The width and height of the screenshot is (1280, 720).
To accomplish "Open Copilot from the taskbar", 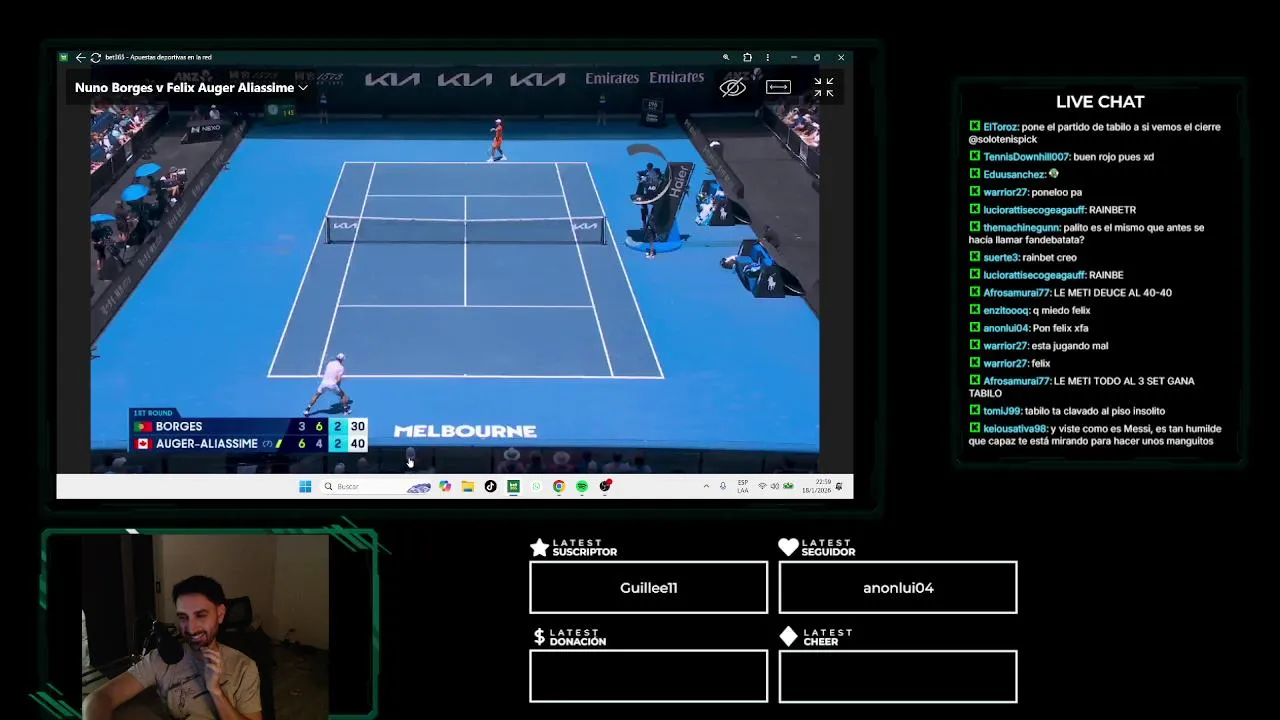I will (x=445, y=486).
